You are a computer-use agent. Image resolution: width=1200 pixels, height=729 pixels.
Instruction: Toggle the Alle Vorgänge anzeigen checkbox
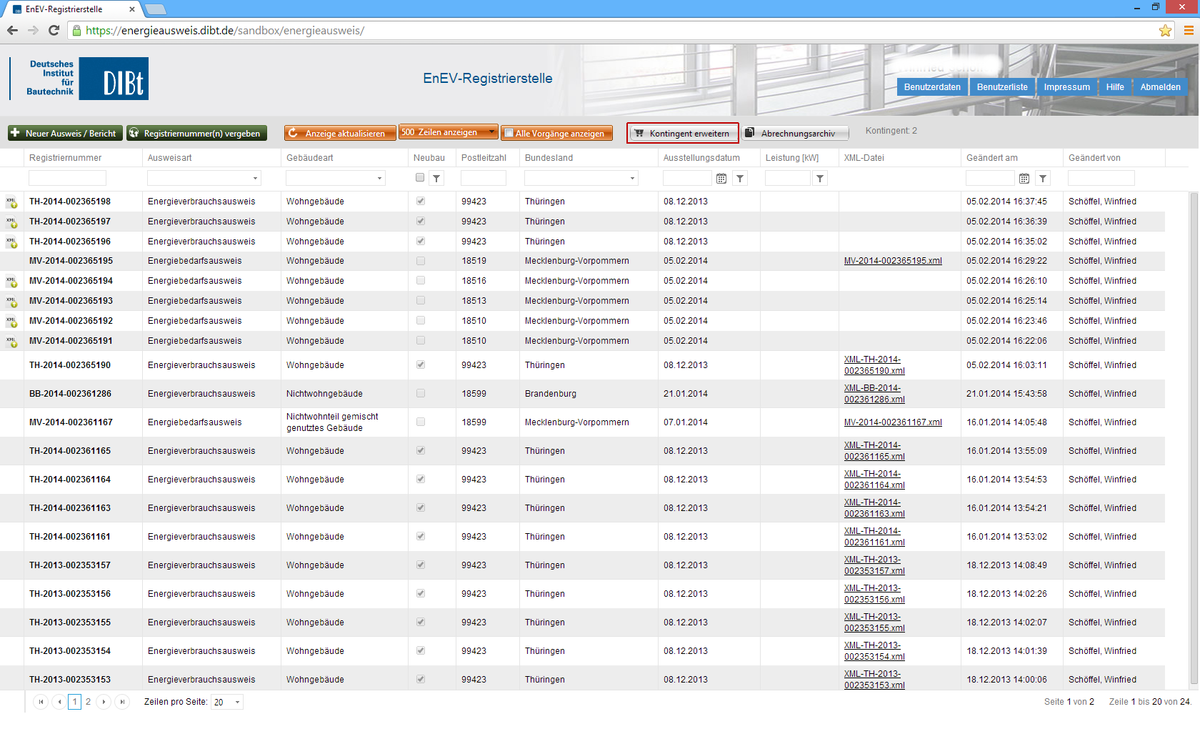click(x=508, y=133)
